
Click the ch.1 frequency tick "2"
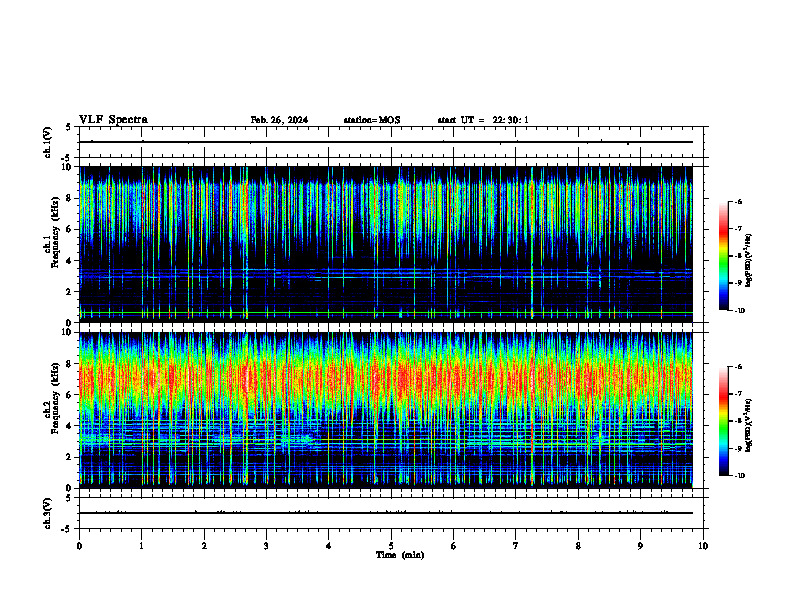tap(70, 291)
